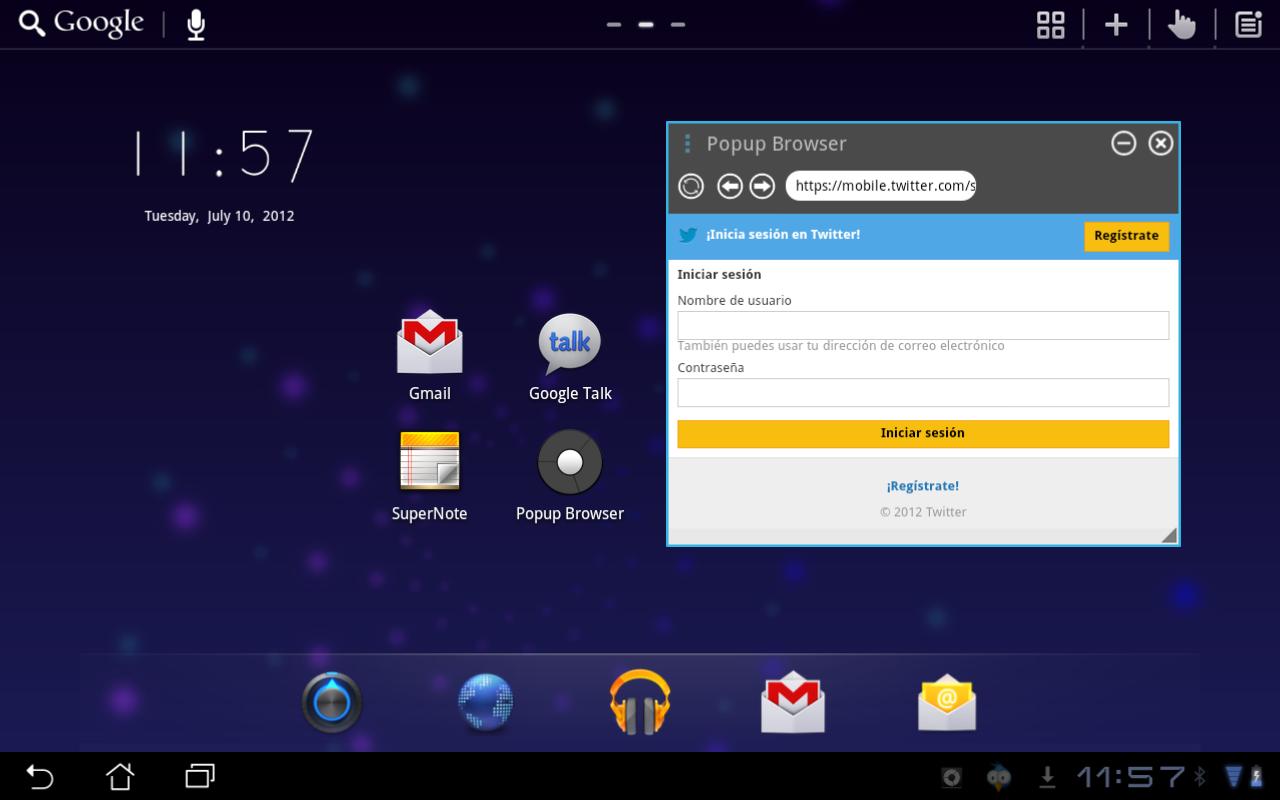Screen dimensions: 1280x800
Task: Open the Popup Browser three-dot menu
Action: click(x=687, y=144)
